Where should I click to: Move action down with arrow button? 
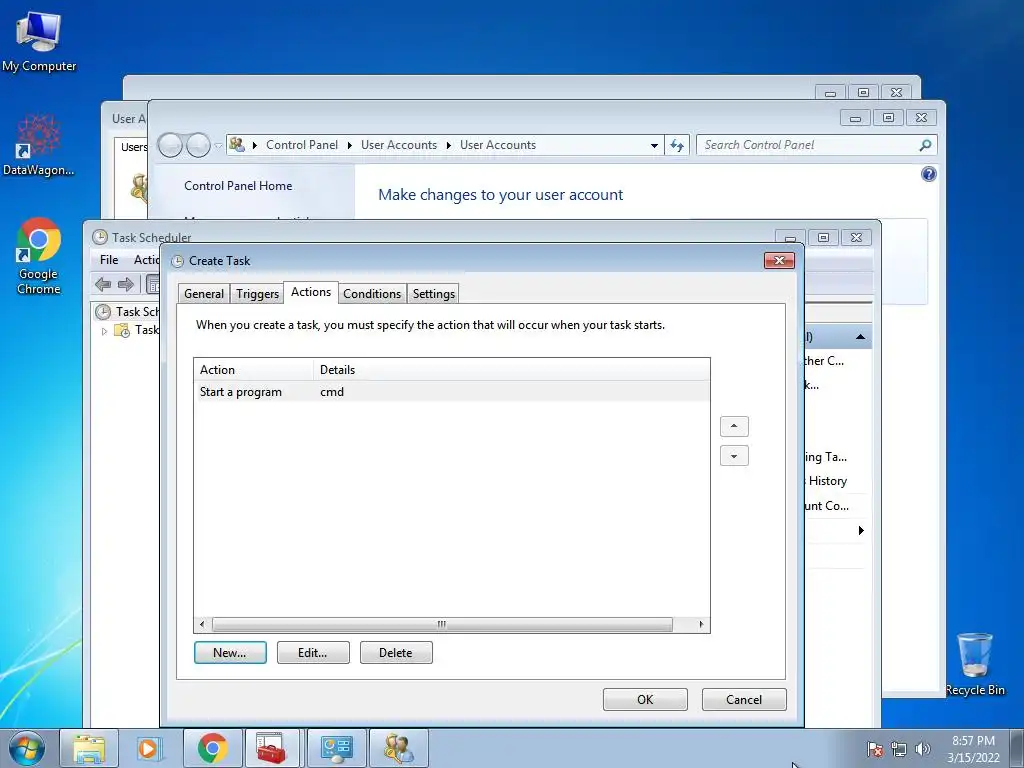pyautogui.click(x=734, y=456)
